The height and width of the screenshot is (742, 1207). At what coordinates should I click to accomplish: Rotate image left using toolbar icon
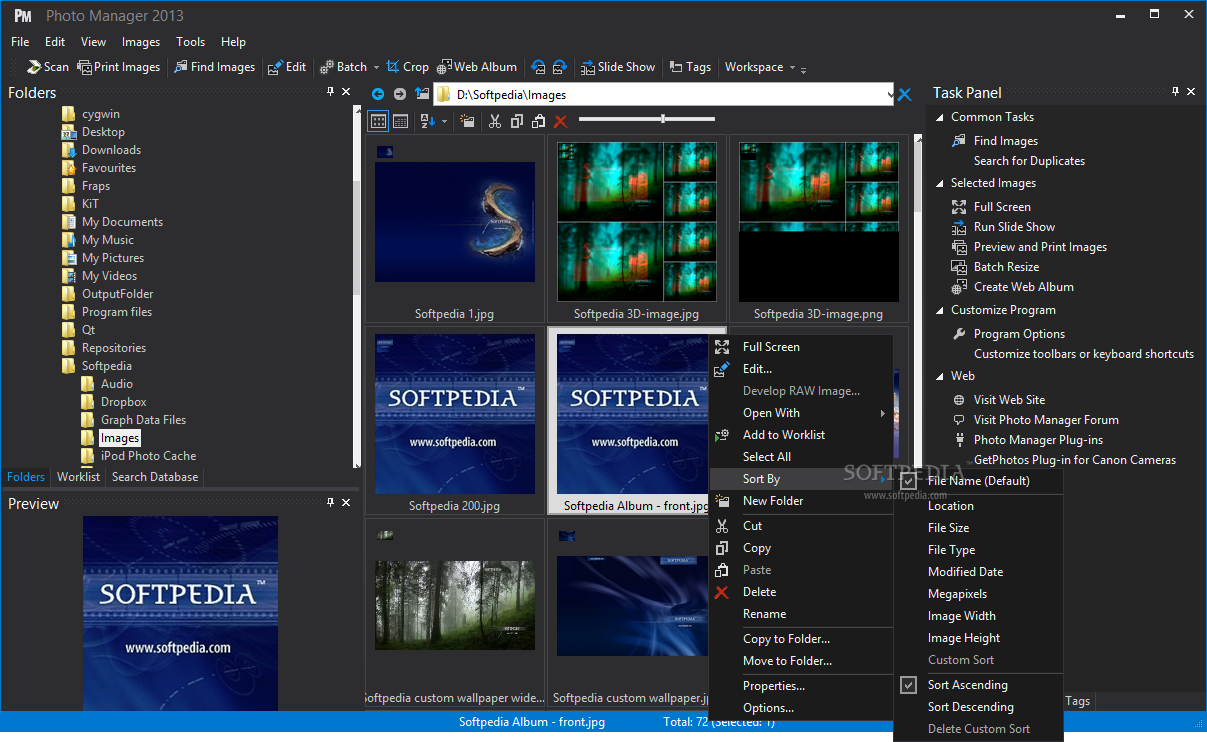point(539,67)
